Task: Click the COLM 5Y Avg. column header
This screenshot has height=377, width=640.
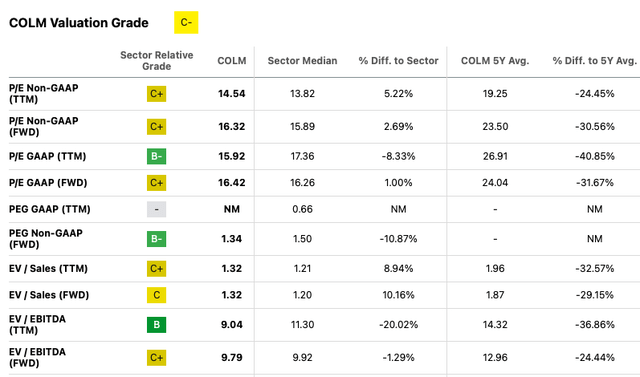Action: pos(495,61)
